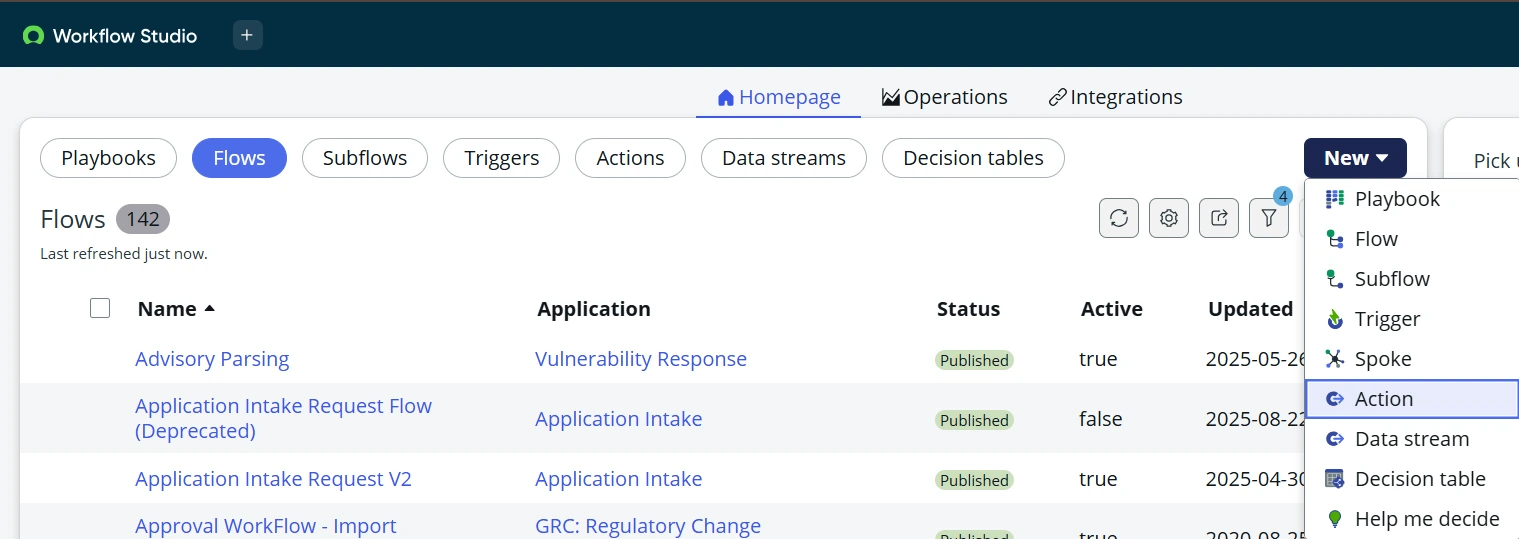This screenshot has width=1519, height=539.
Task: Choose Data stream from the New menu
Action: (x=1412, y=439)
